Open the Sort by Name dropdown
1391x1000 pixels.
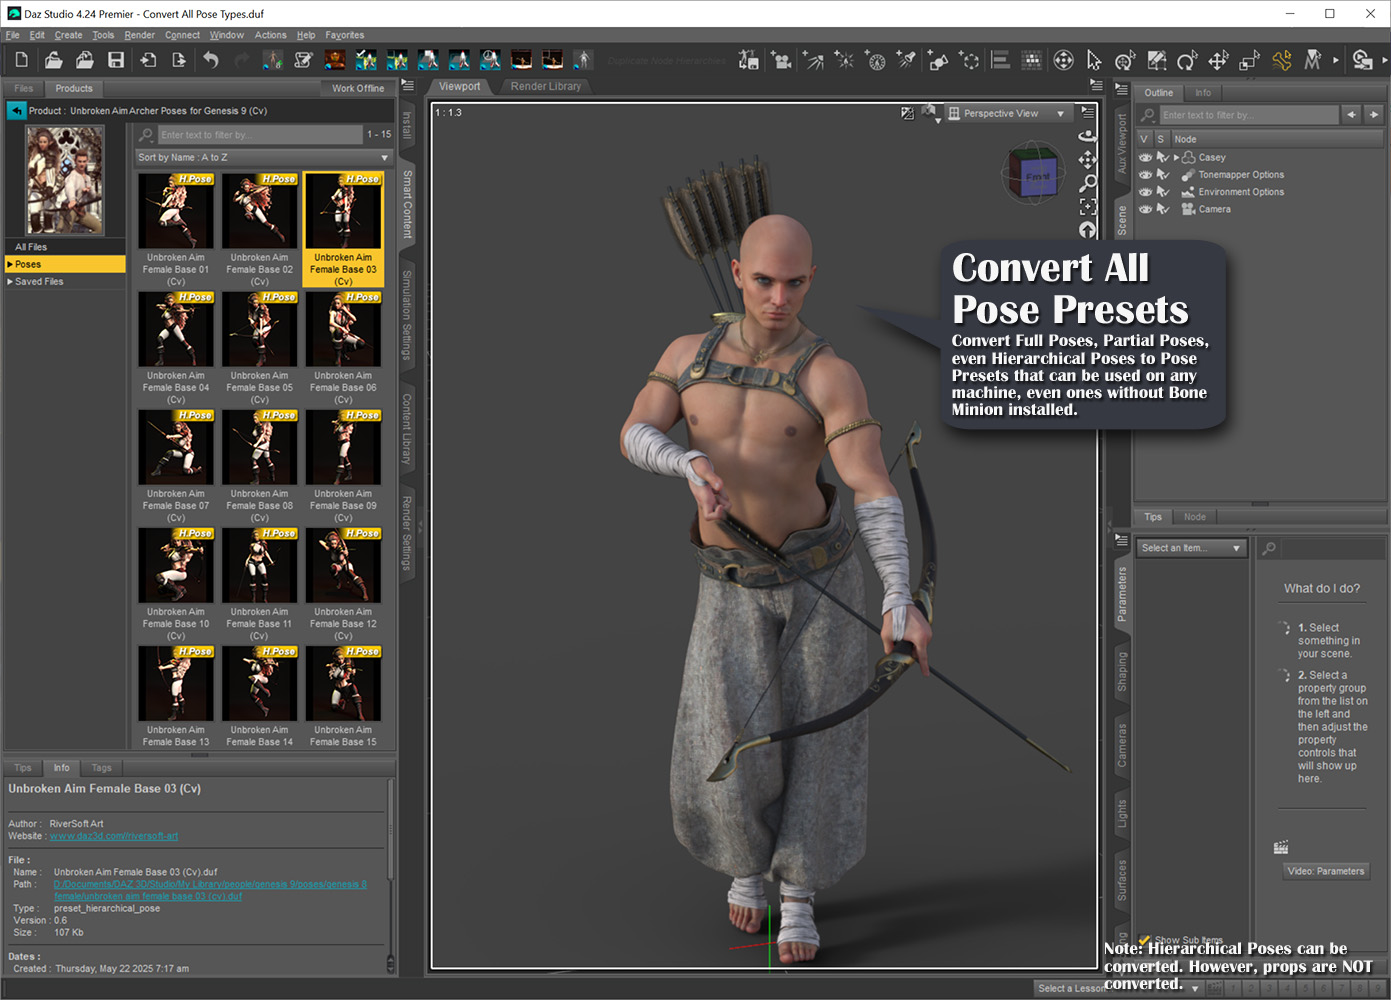[x=262, y=157]
